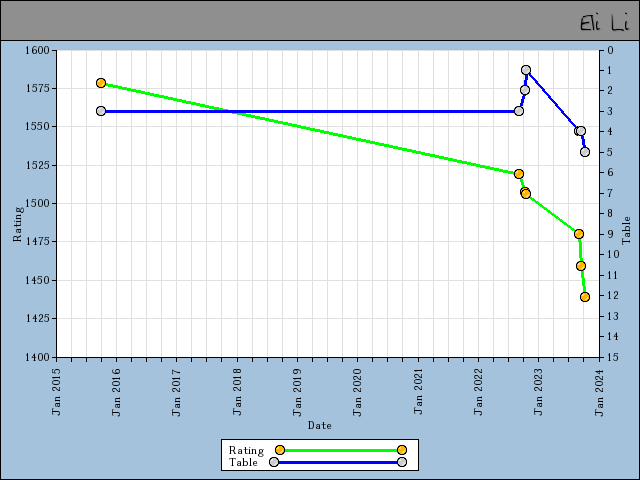Select the orange Rating point at about 1459
Viewport: 640px width, 480px height.
pos(581,266)
